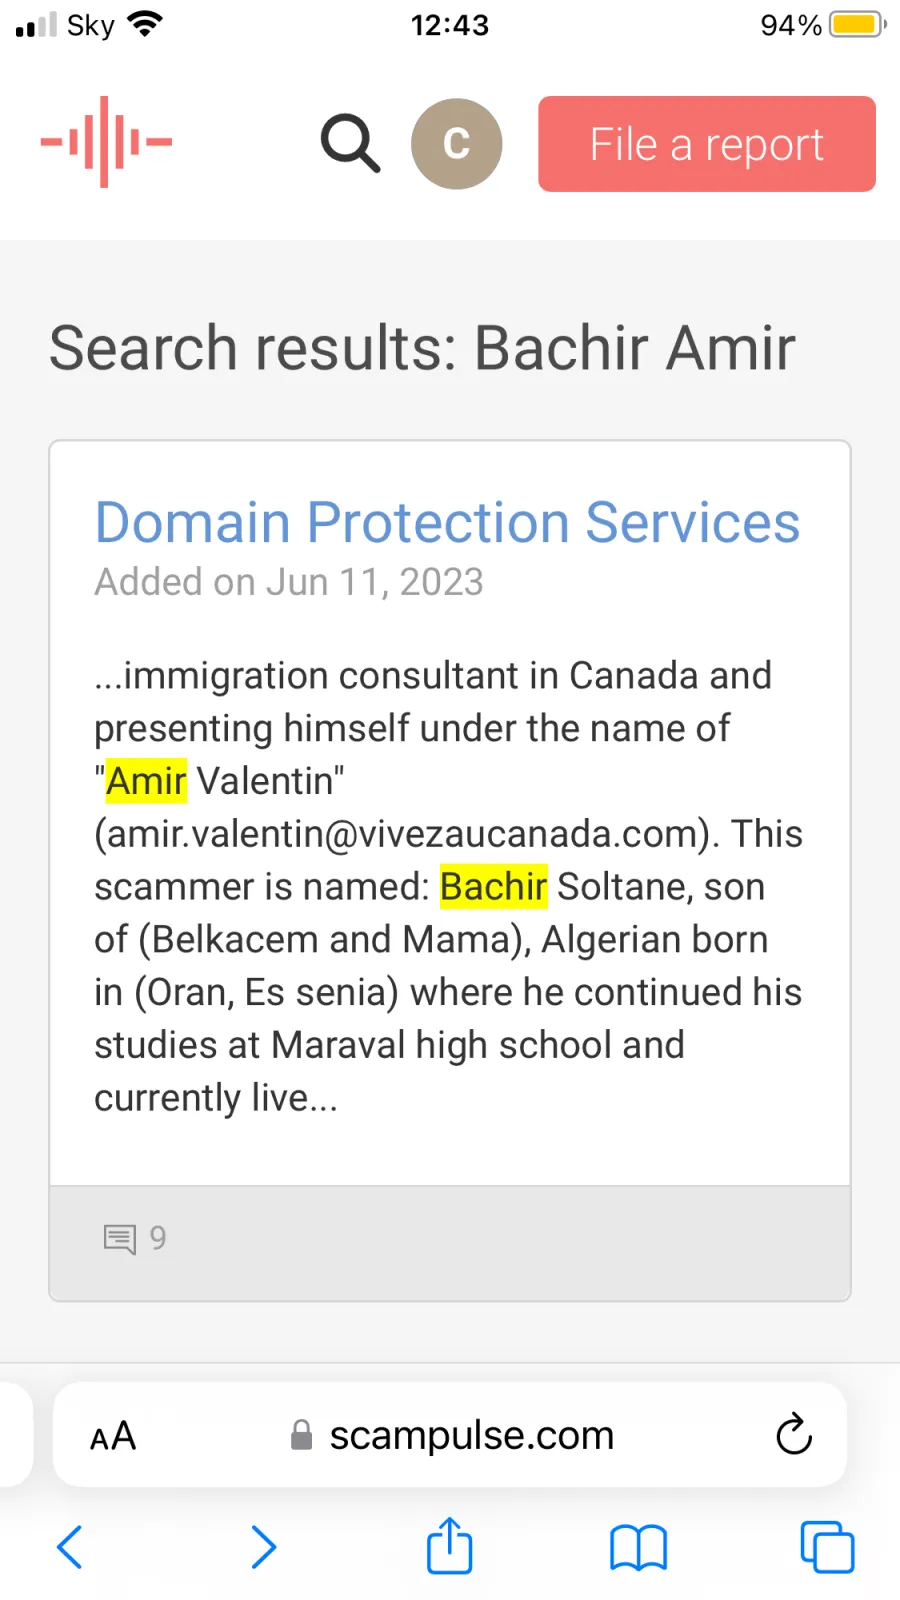Go forward with Safari forward arrow
This screenshot has height=1600, width=900.
pos(263,1547)
